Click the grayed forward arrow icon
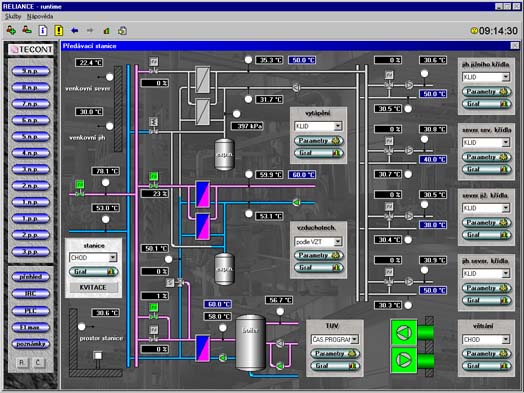Screen dimensions: 524x393 pos(90,31)
